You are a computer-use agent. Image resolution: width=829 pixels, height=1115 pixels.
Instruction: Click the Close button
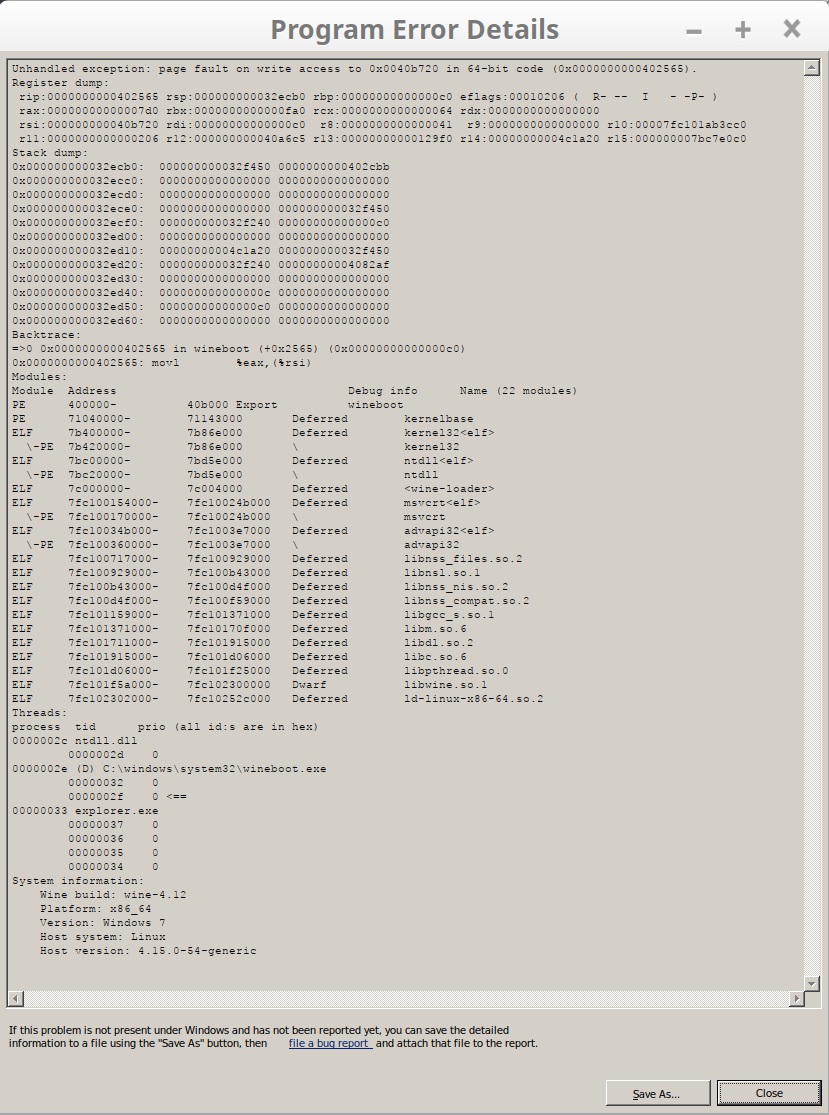coord(769,1094)
